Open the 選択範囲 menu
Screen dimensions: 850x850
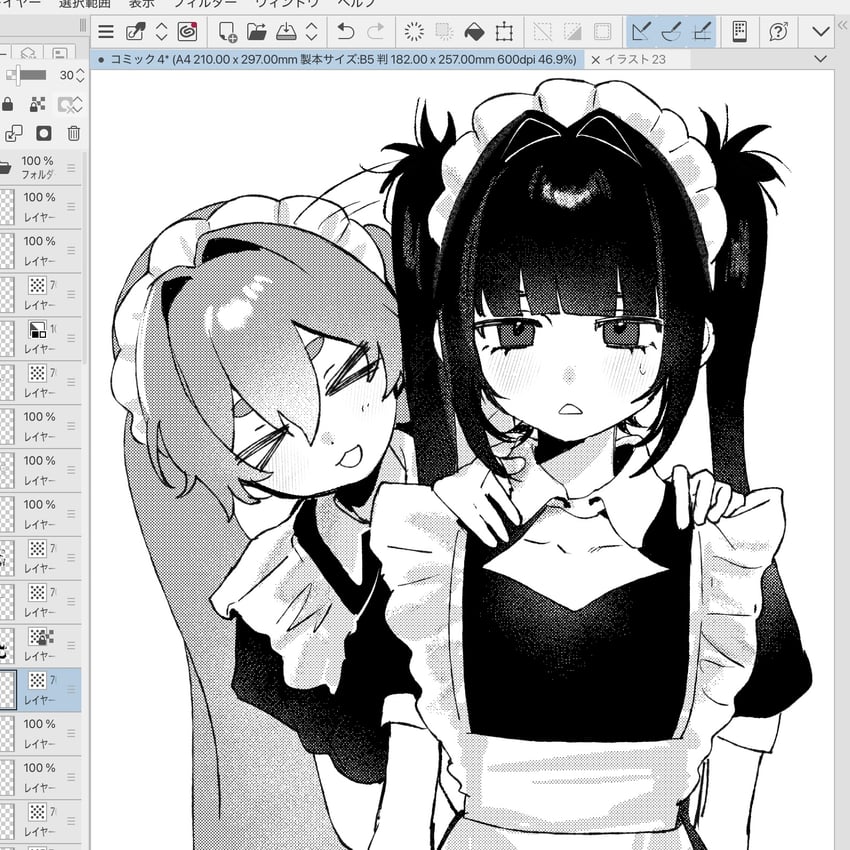point(85,4)
